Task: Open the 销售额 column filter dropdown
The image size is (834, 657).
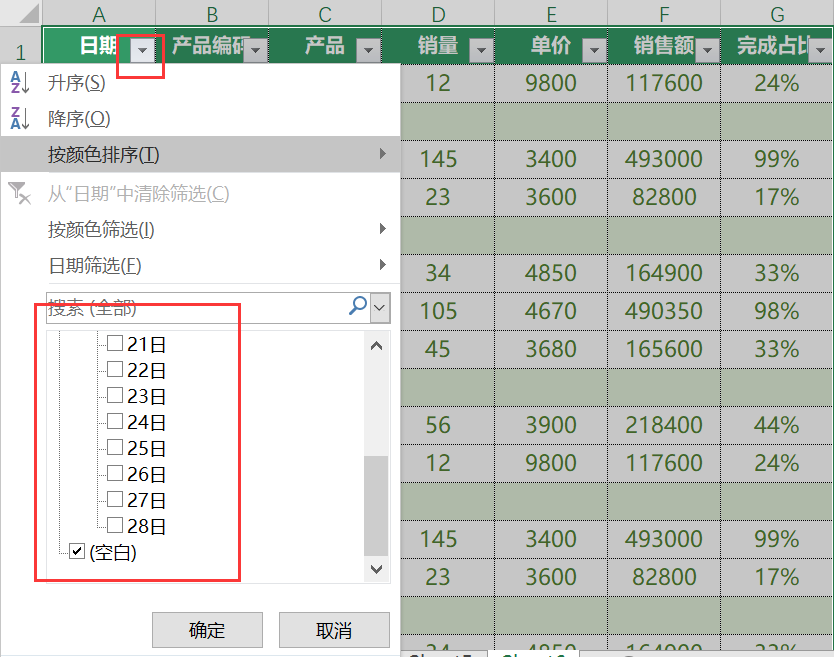Action: pos(707,51)
